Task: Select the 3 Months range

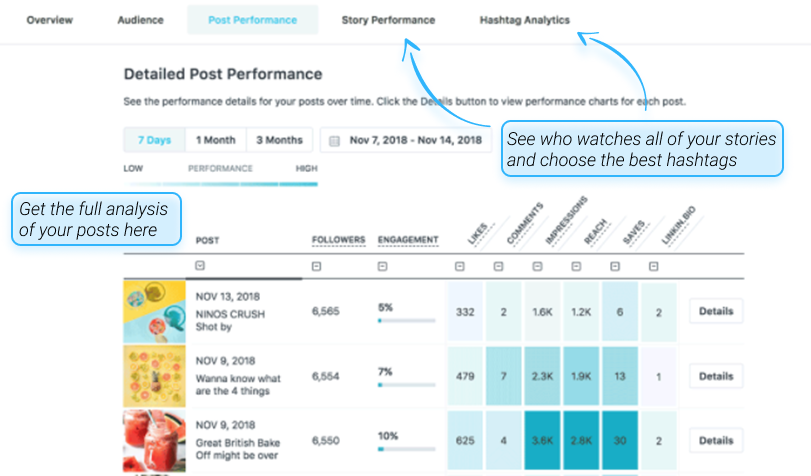Action: (x=279, y=140)
